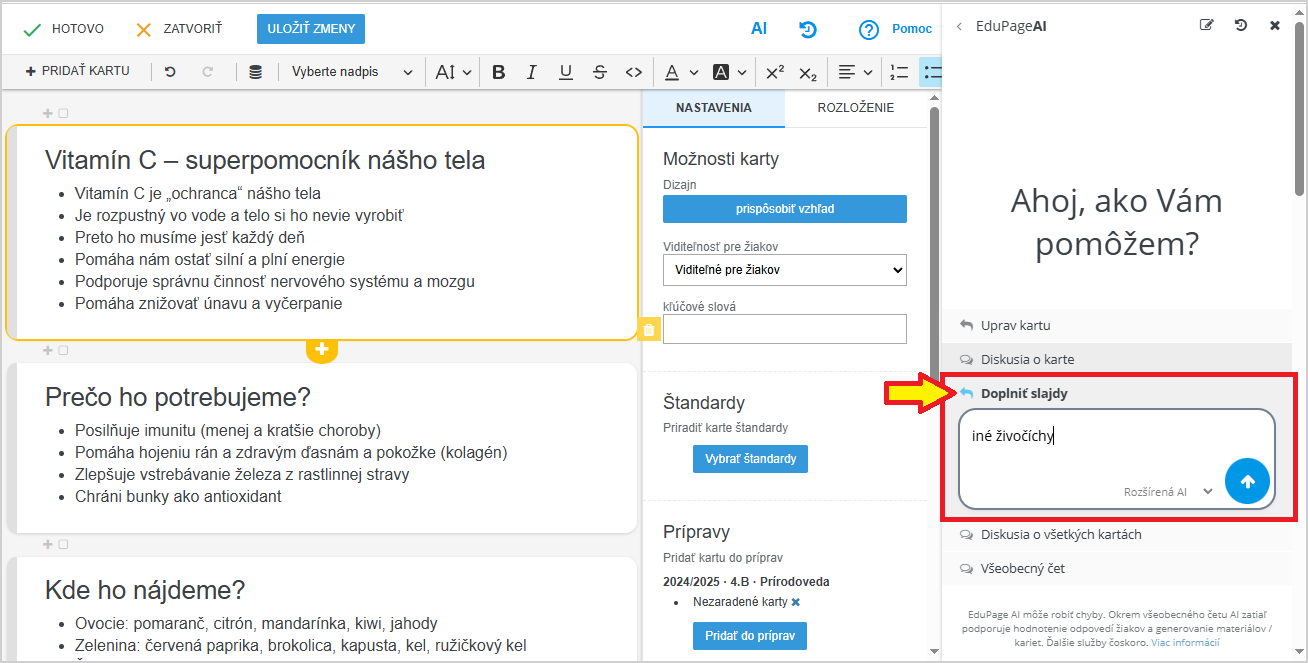Click the kľúčové slová input field
Image resolution: width=1308 pixels, height=663 pixels.
coord(784,329)
